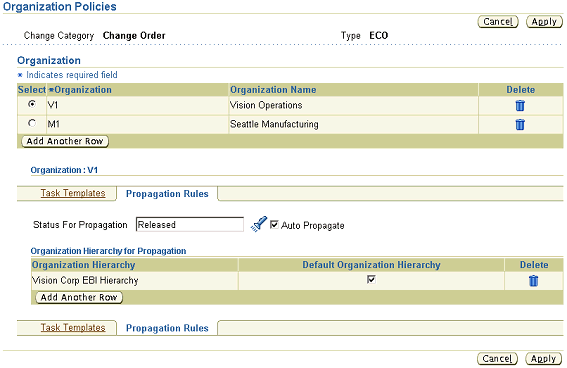Open the lower Task Templates tab
This screenshot has width=567, height=368.
point(73,328)
